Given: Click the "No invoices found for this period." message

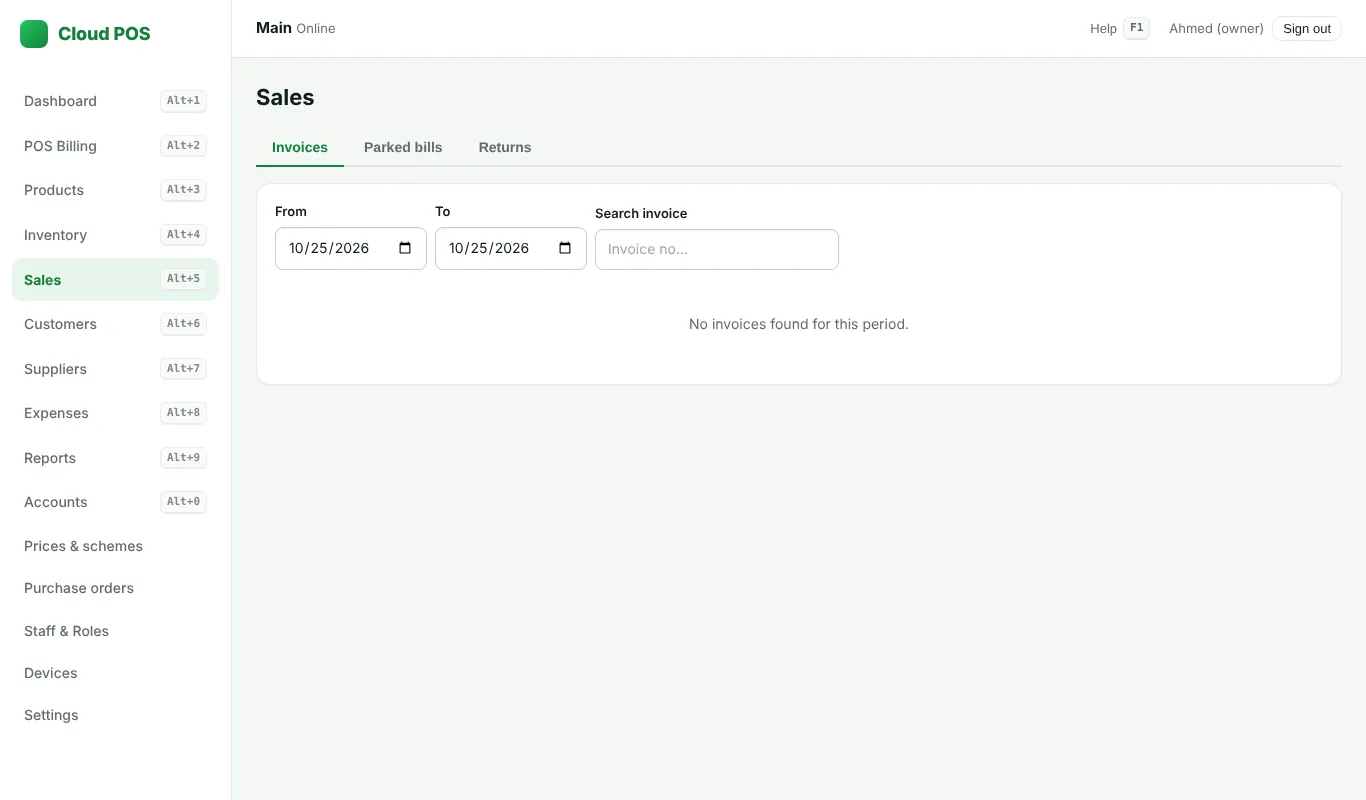Looking at the screenshot, I should click(799, 324).
